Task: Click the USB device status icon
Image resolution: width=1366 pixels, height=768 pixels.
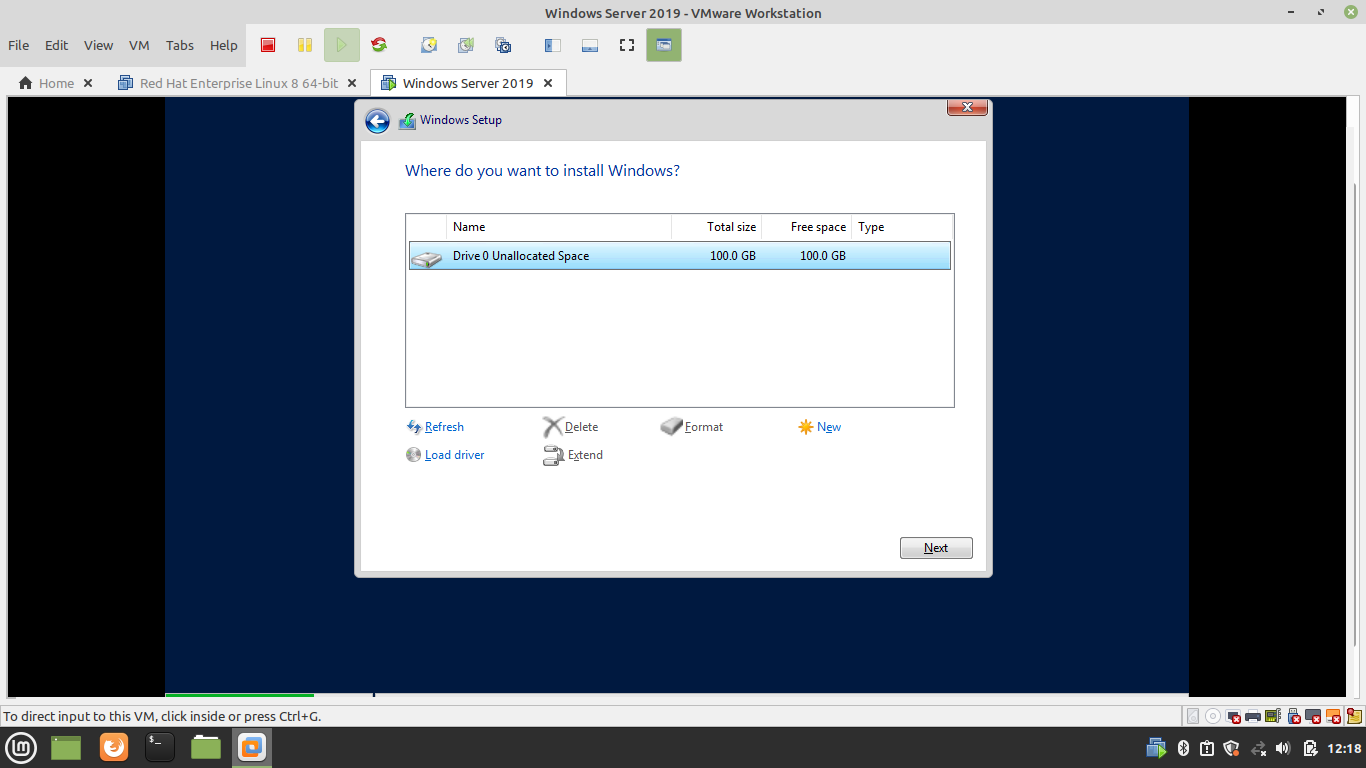Action: (1293, 716)
